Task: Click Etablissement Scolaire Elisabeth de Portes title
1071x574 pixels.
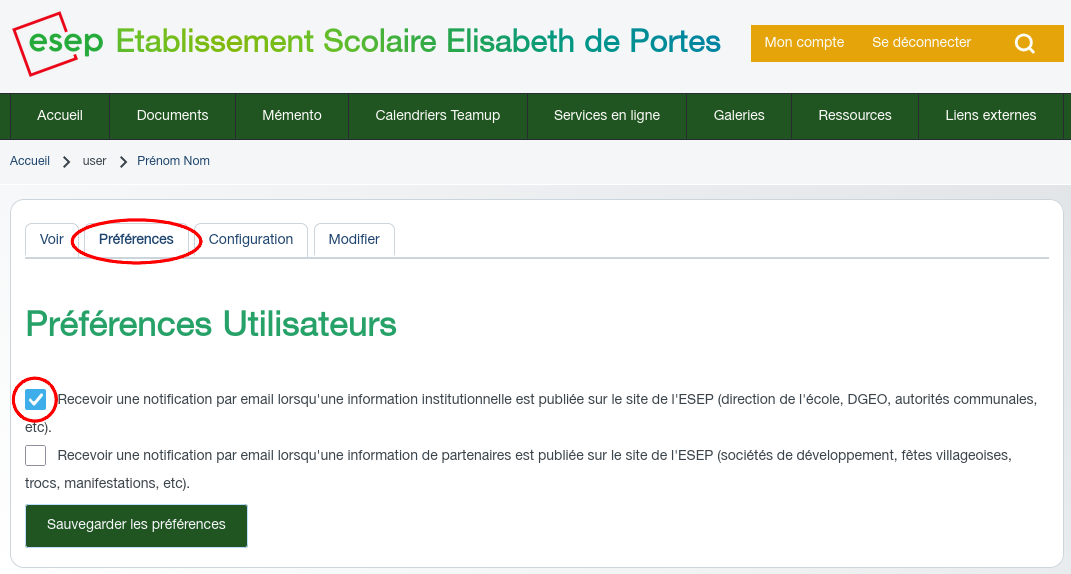Action: 418,42
